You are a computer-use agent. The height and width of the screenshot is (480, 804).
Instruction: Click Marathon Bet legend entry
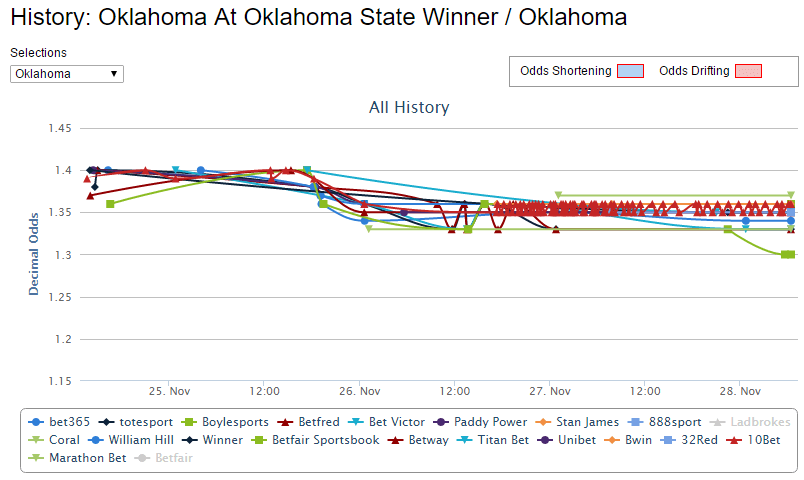pos(76,458)
